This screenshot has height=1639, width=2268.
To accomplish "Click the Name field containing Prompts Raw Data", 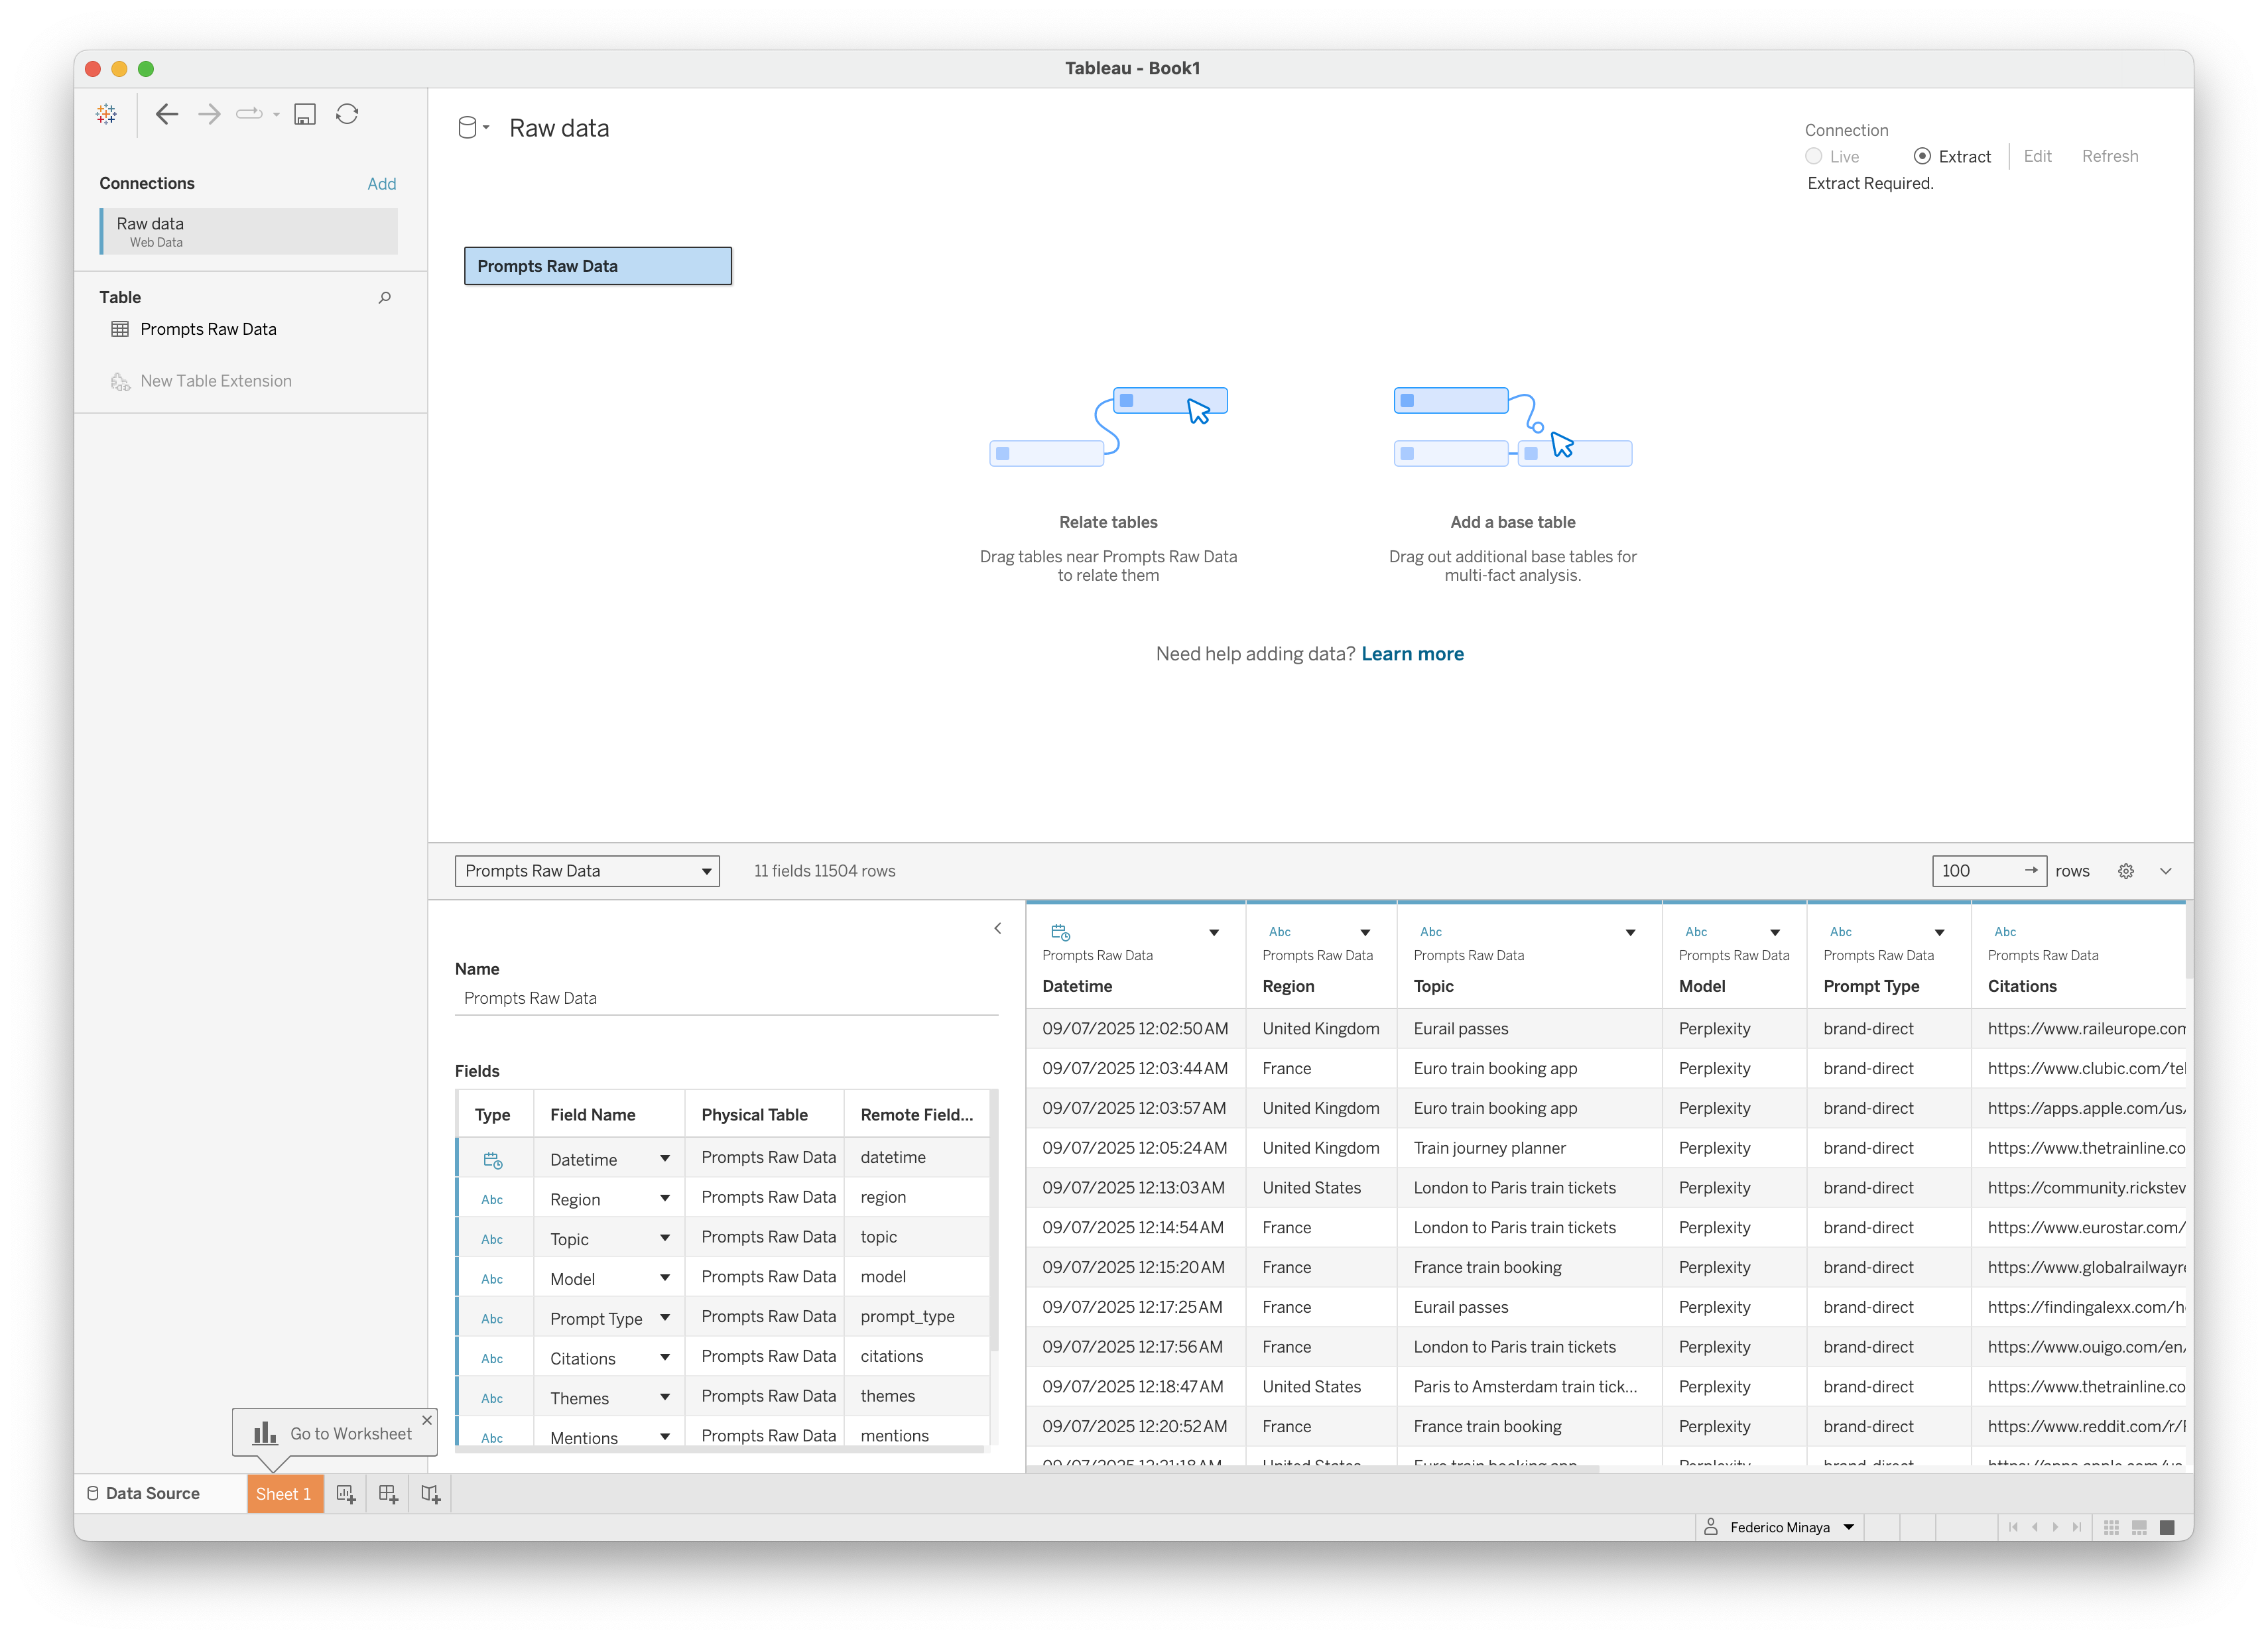I will 726,998.
